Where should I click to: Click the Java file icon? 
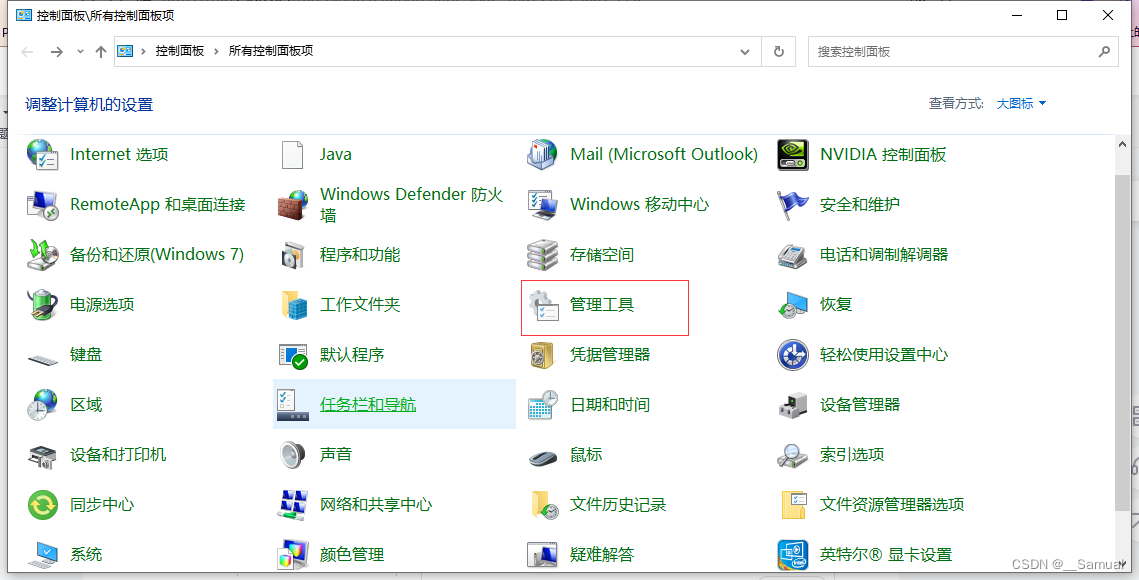(293, 155)
